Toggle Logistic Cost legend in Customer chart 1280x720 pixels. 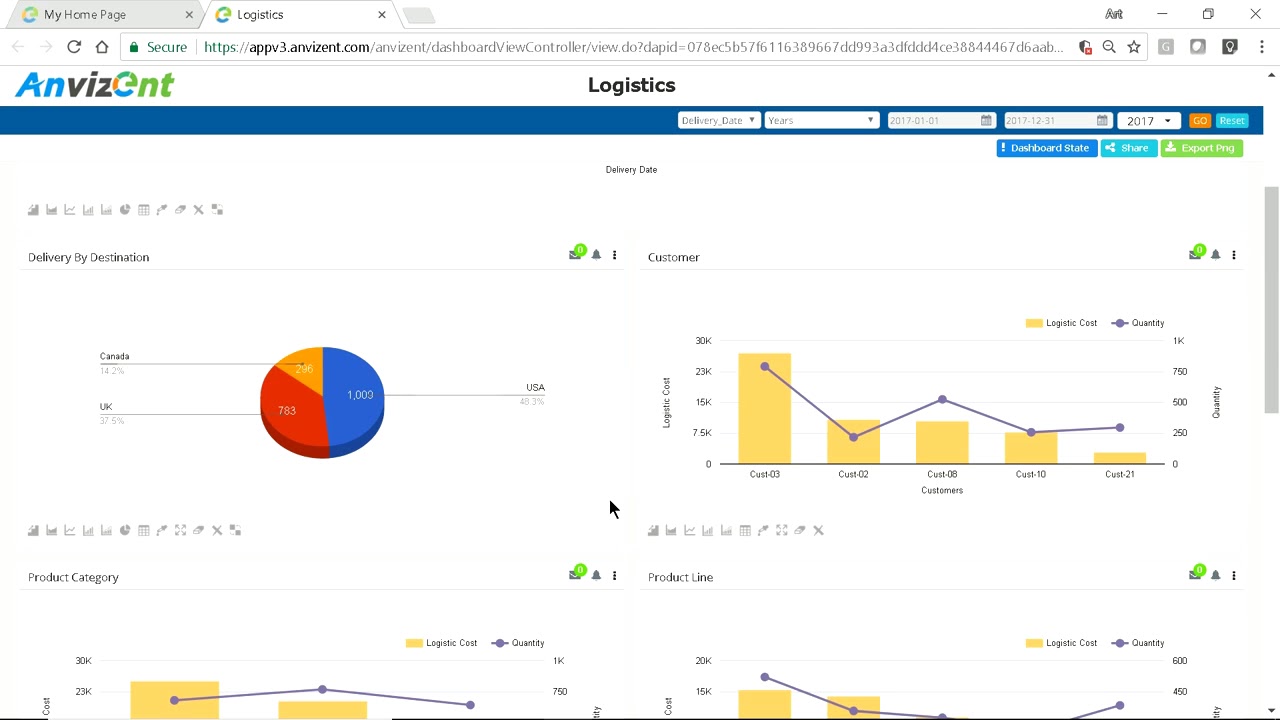pyautogui.click(x=1061, y=323)
